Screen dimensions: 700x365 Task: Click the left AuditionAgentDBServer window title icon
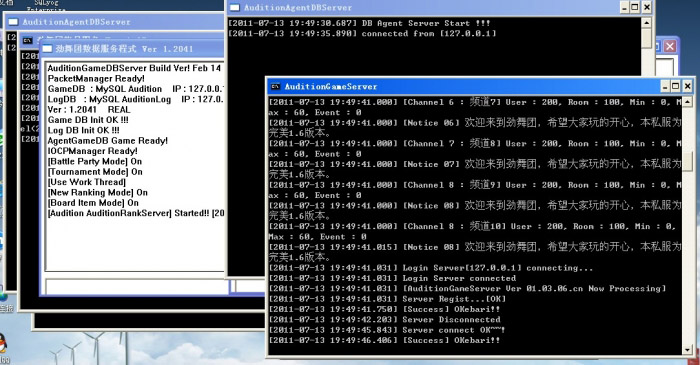pos(13,22)
